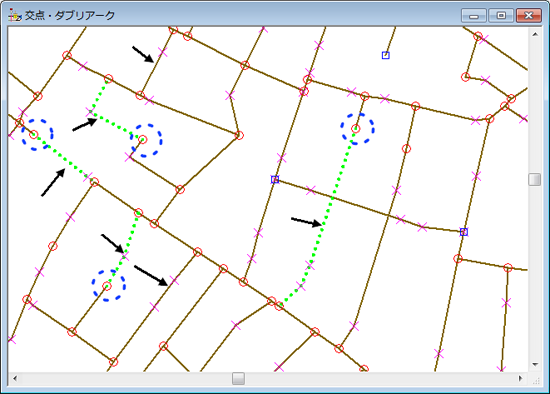550x394 pixels.
Task: Maximize the 交点・ダブリアーク window
Action: point(501,16)
